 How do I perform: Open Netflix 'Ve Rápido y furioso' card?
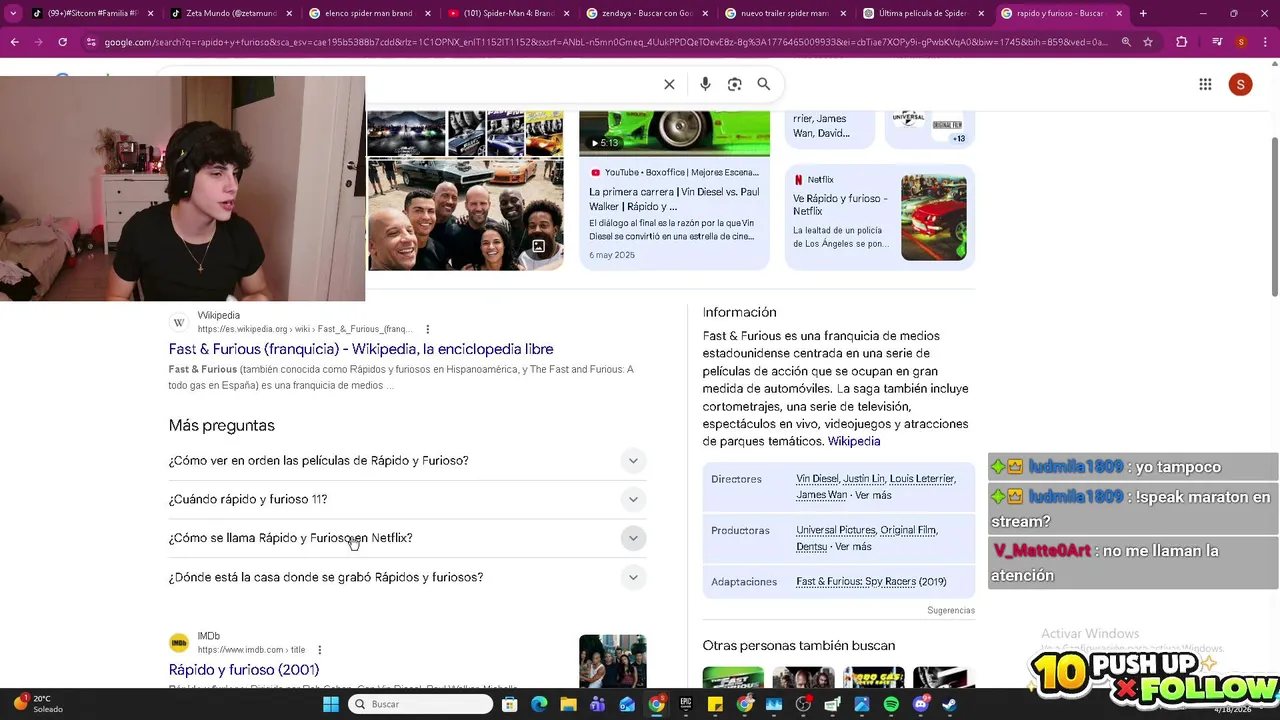coord(879,217)
